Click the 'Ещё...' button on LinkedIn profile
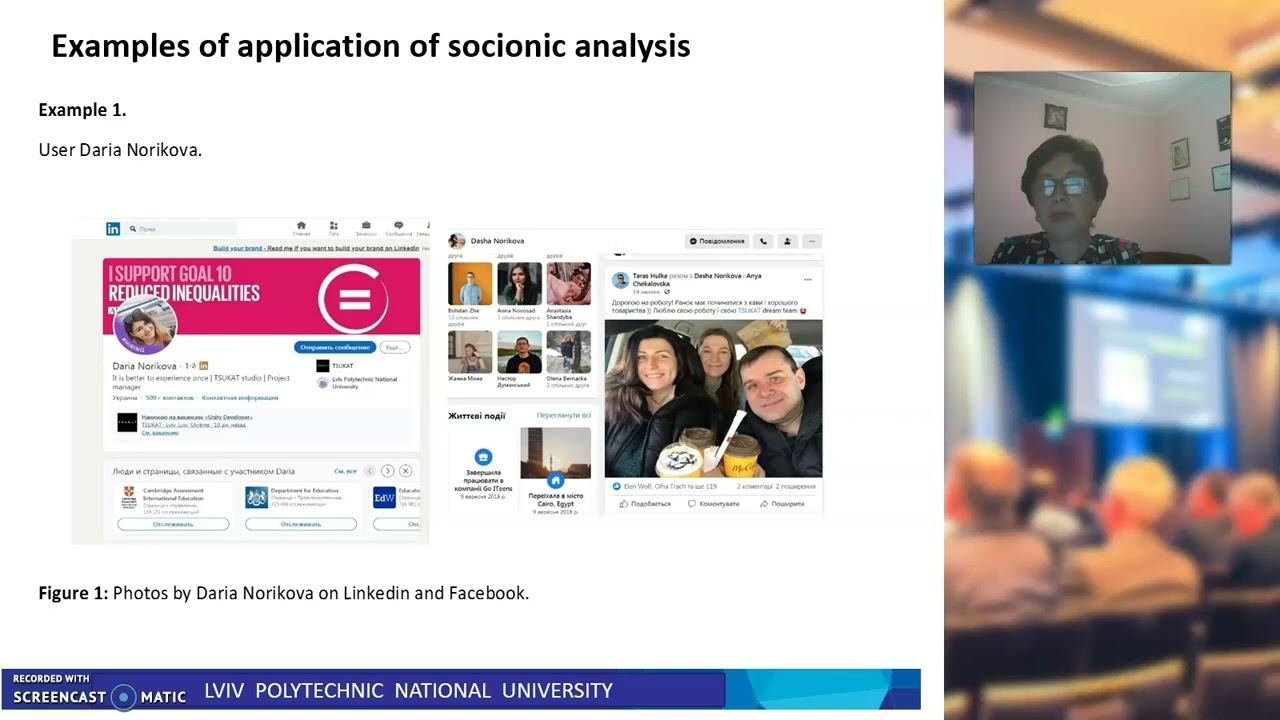Image resolution: width=1280 pixels, height=720 pixels. point(396,347)
